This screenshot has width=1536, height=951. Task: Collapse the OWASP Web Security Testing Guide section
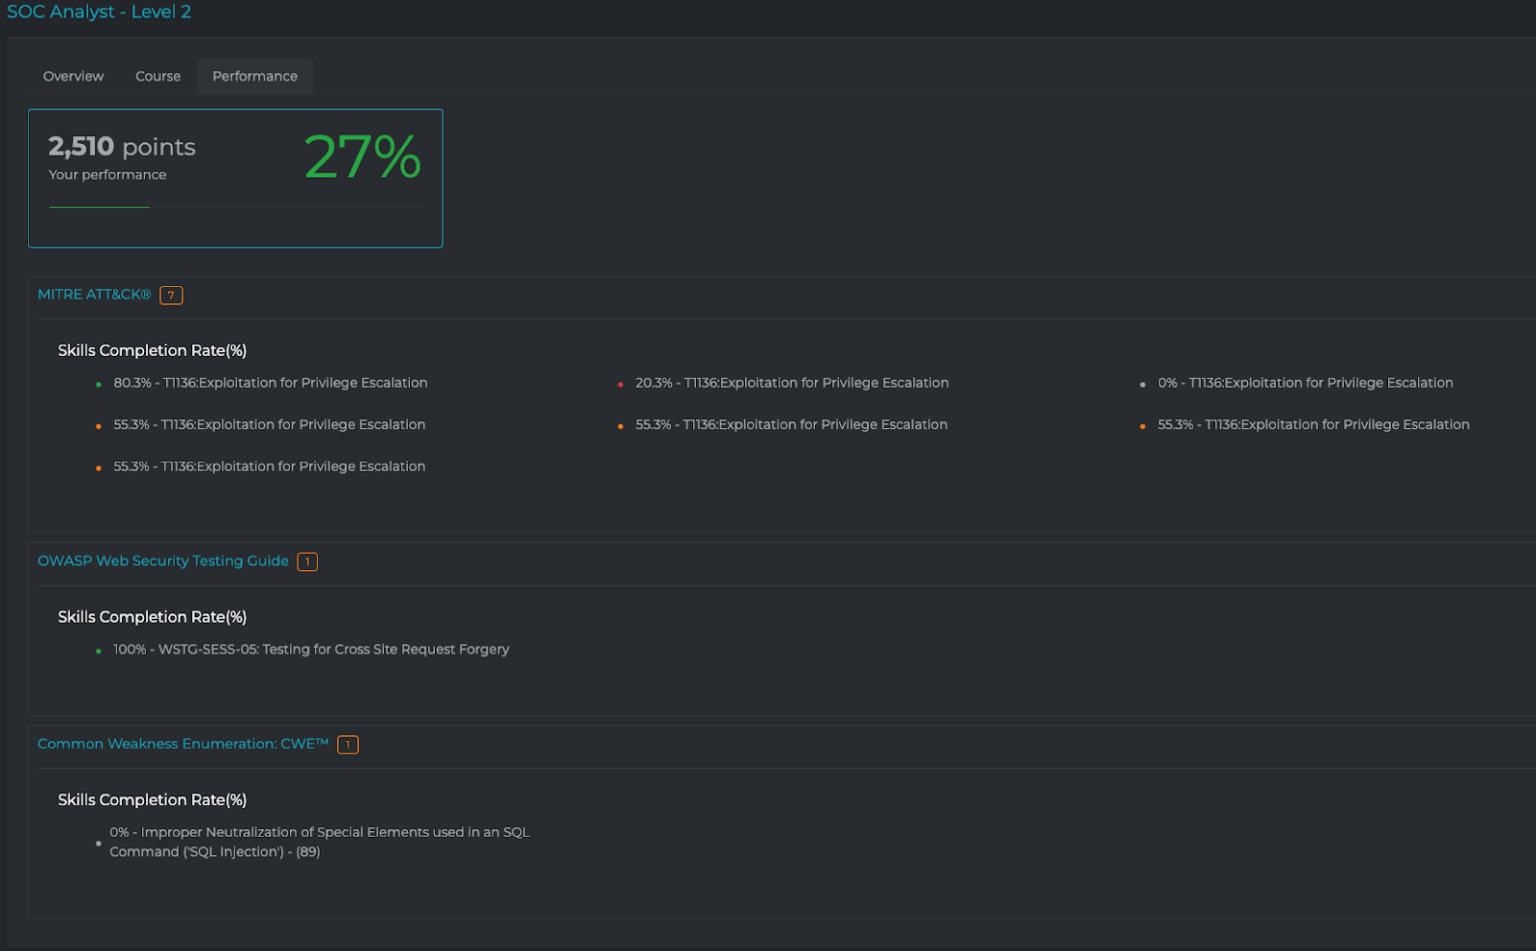[162, 561]
